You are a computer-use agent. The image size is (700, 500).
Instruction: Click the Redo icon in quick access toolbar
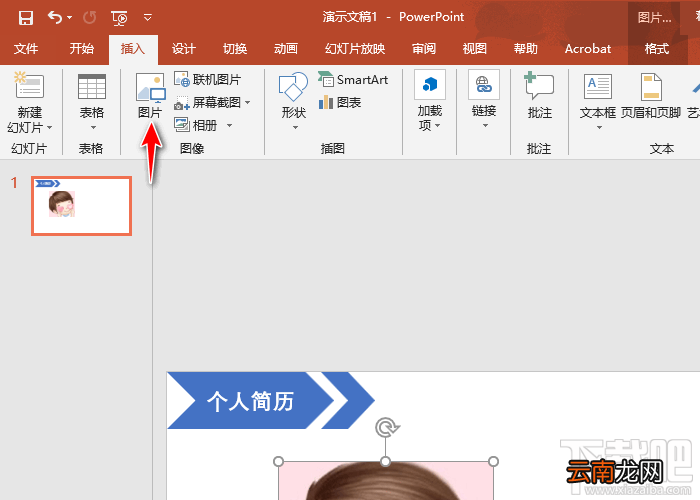point(89,17)
